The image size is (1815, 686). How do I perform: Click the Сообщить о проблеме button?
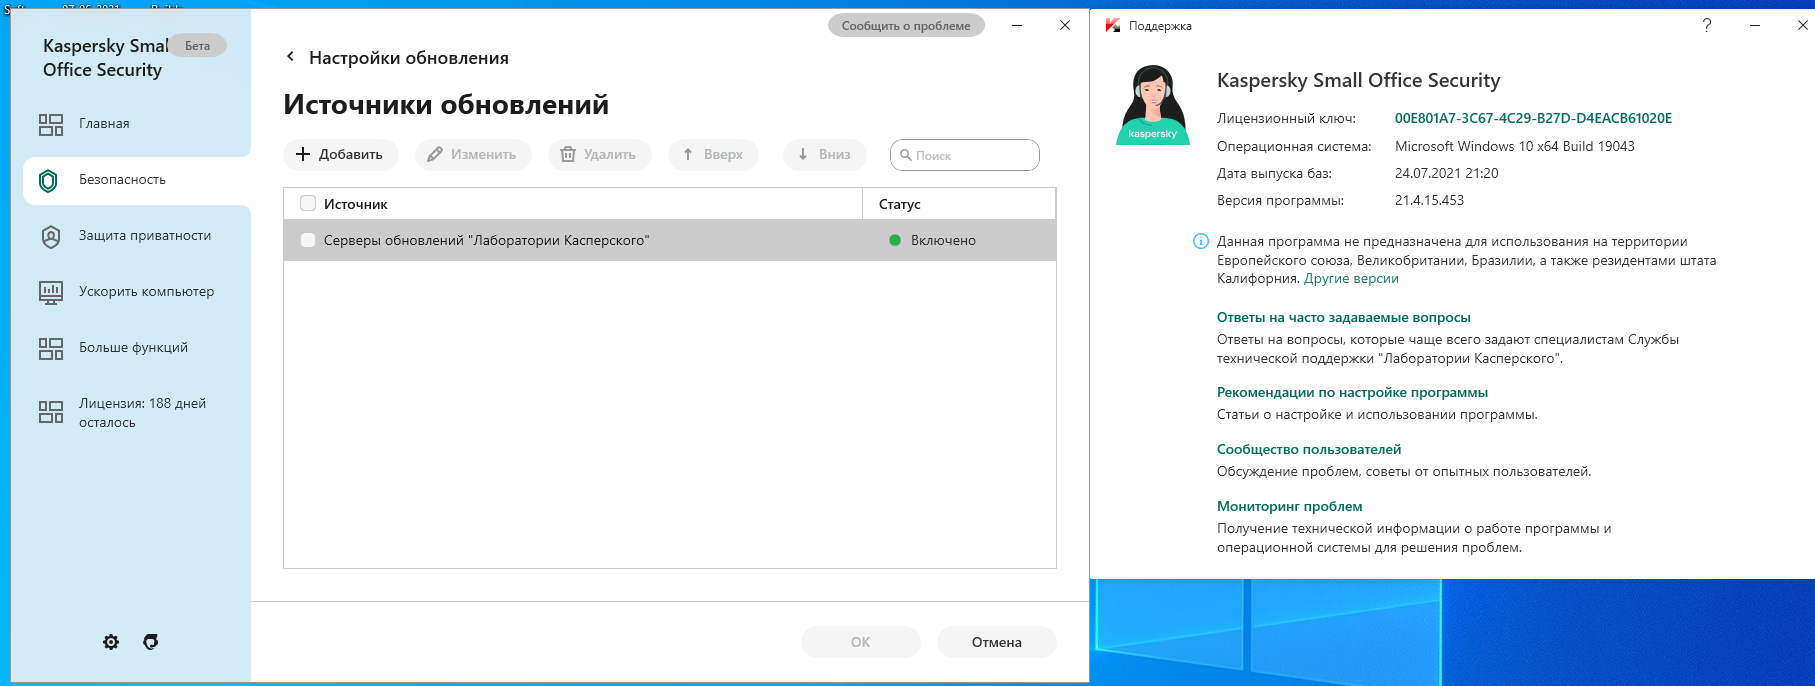click(x=906, y=26)
